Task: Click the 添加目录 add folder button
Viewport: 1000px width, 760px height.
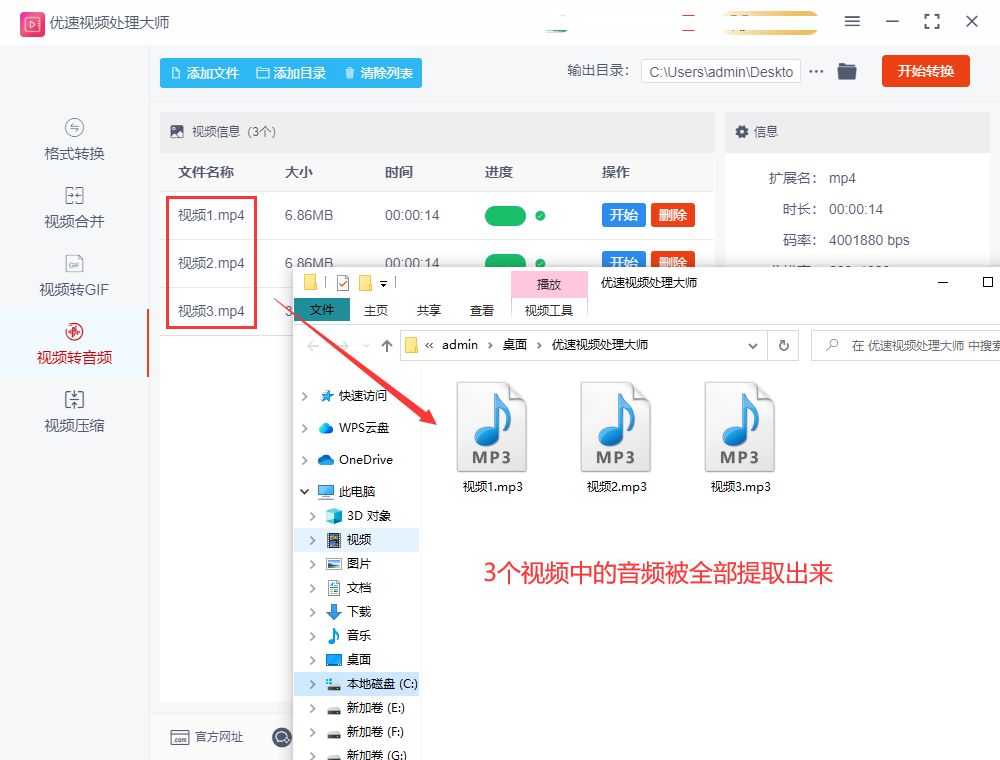Action: [x=291, y=73]
